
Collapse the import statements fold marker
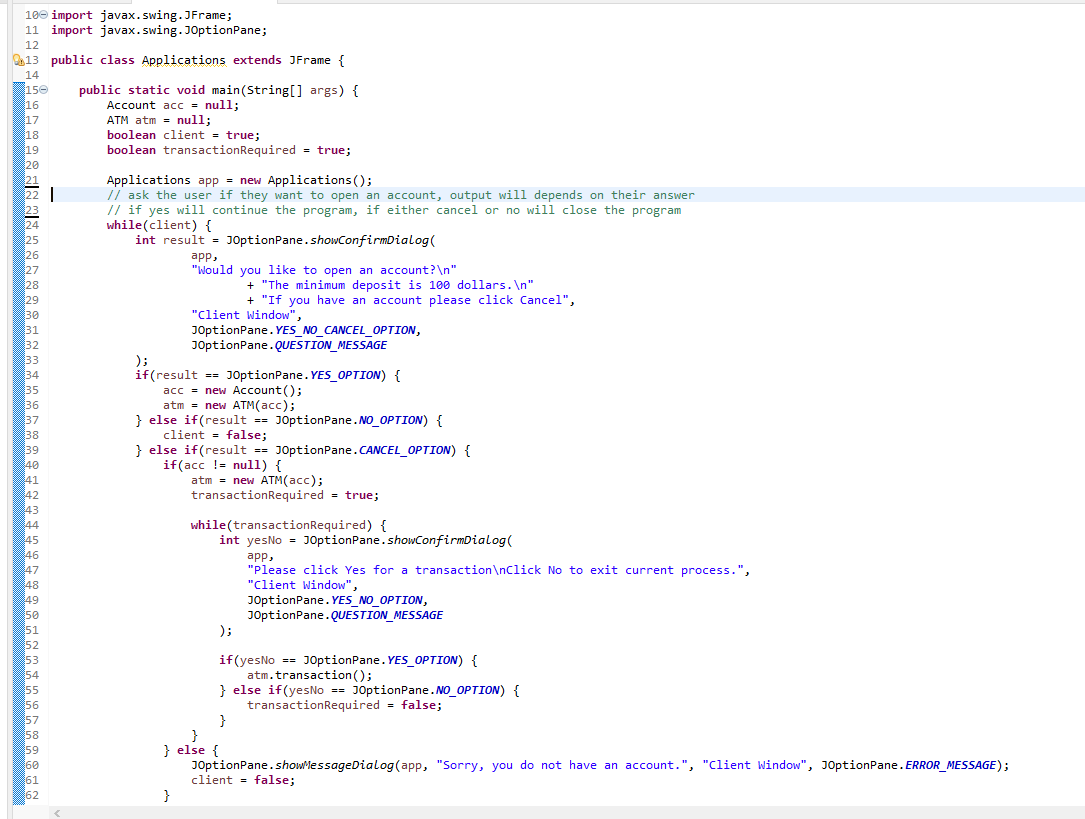42,15
